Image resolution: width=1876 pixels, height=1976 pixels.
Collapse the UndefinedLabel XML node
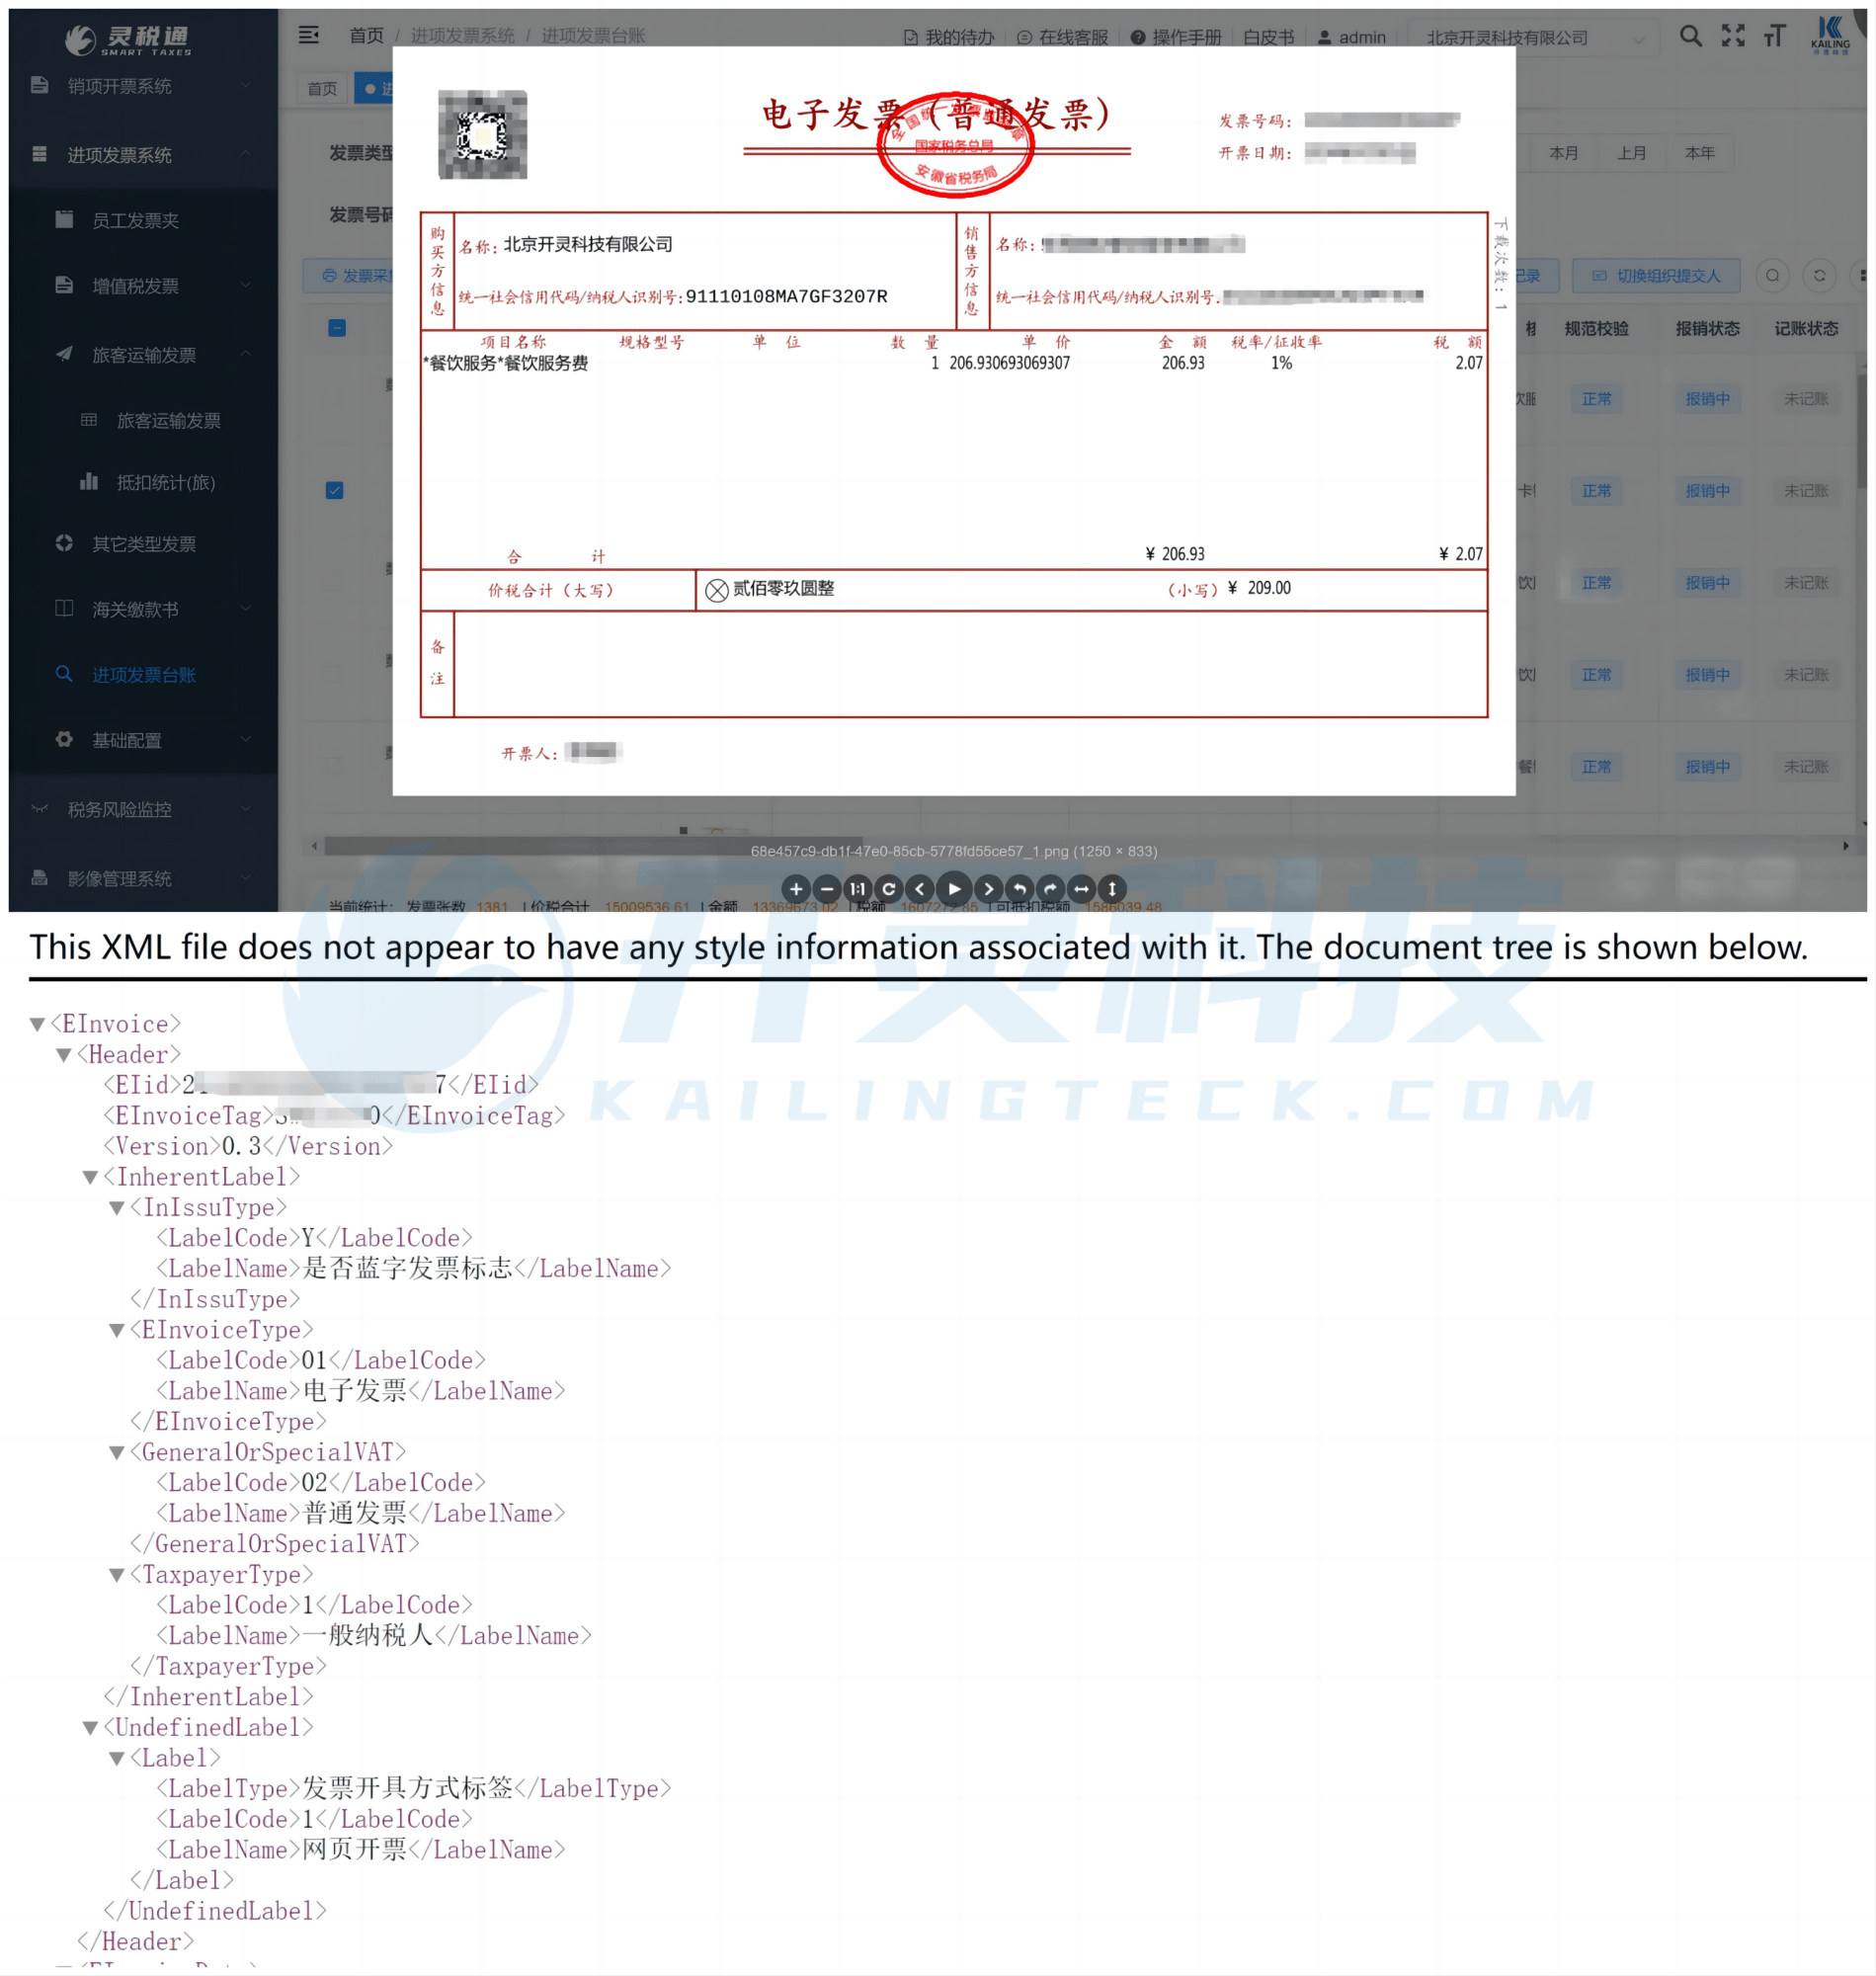click(90, 1728)
